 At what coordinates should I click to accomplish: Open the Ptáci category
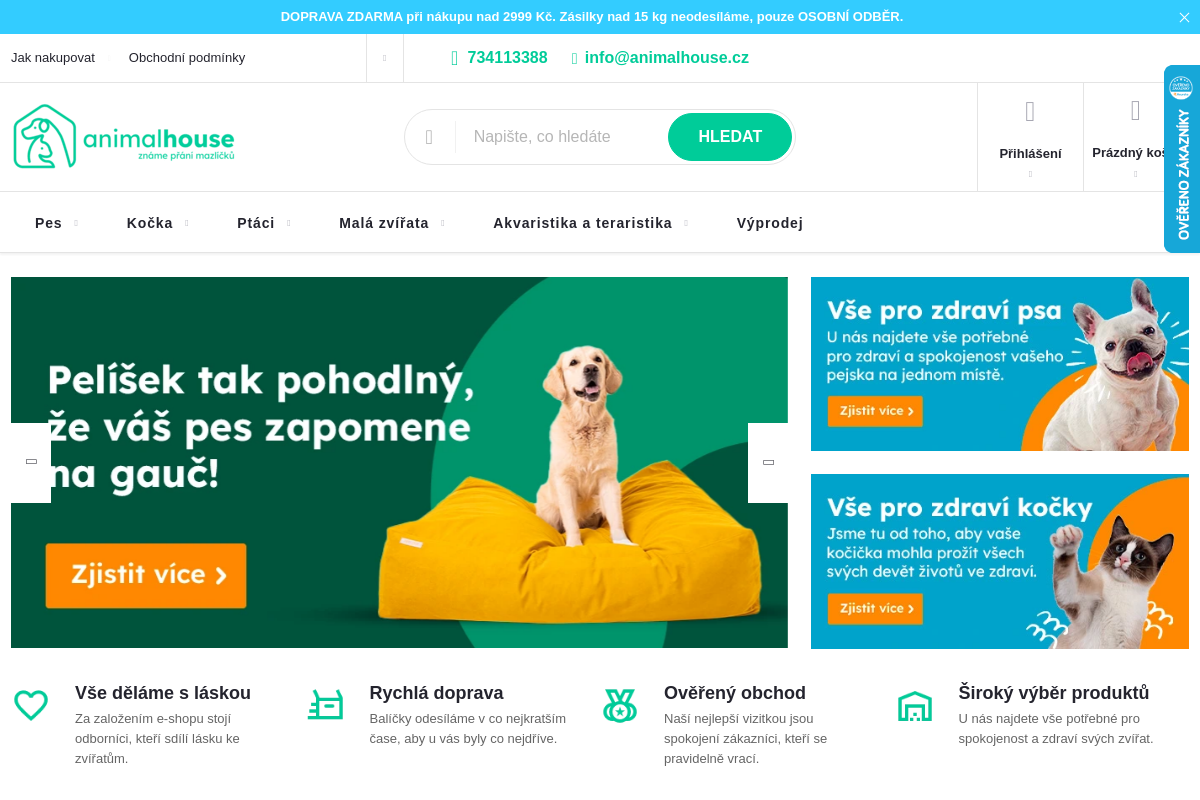pyautogui.click(x=256, y=223)
